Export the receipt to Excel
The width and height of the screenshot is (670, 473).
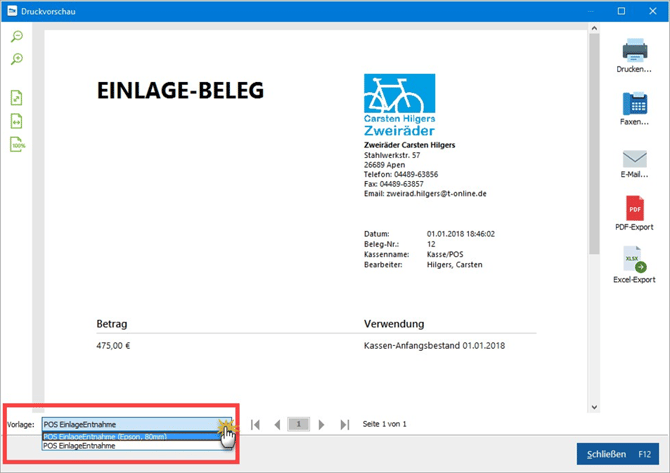click(x=634, y=262)
